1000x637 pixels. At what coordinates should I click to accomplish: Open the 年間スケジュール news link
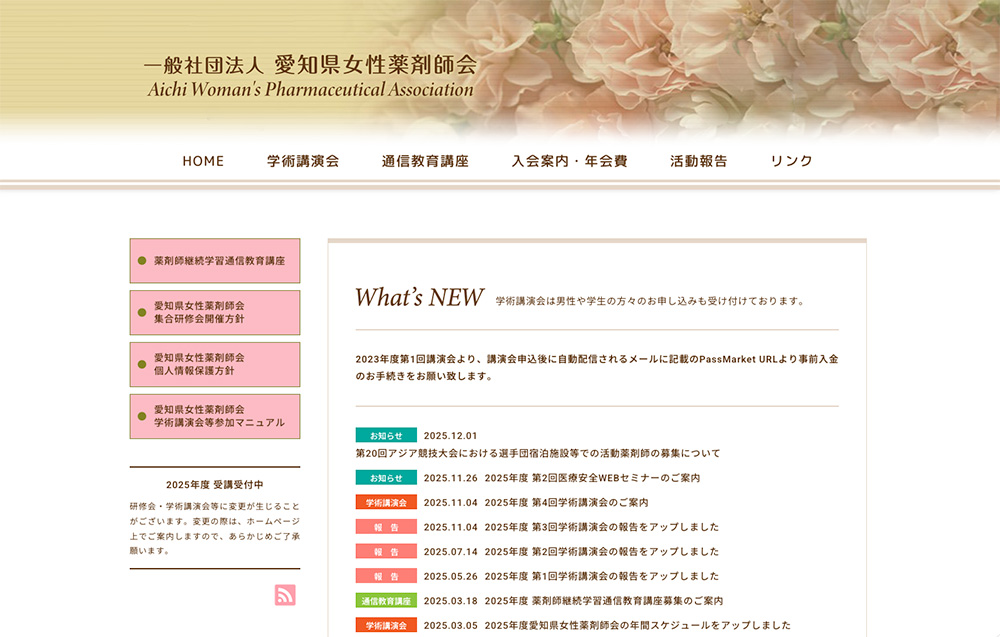637,625
